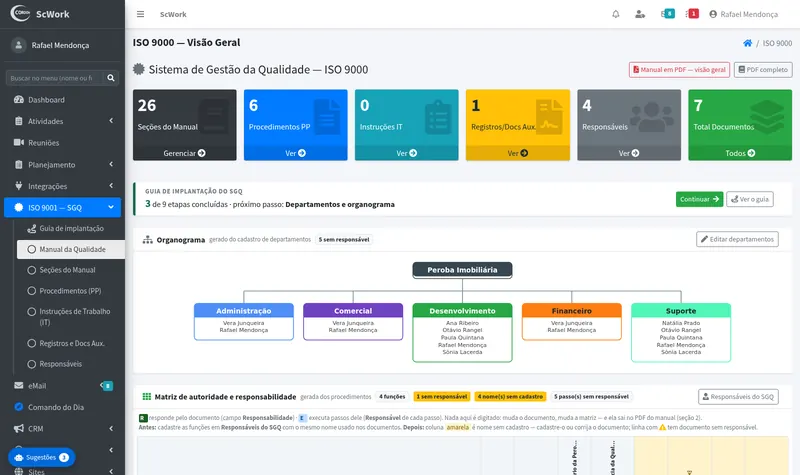Select Instruções de Trabalho (IT) item
The height and width of the screenshot is (475, 800).
click(x=70, y=317)
